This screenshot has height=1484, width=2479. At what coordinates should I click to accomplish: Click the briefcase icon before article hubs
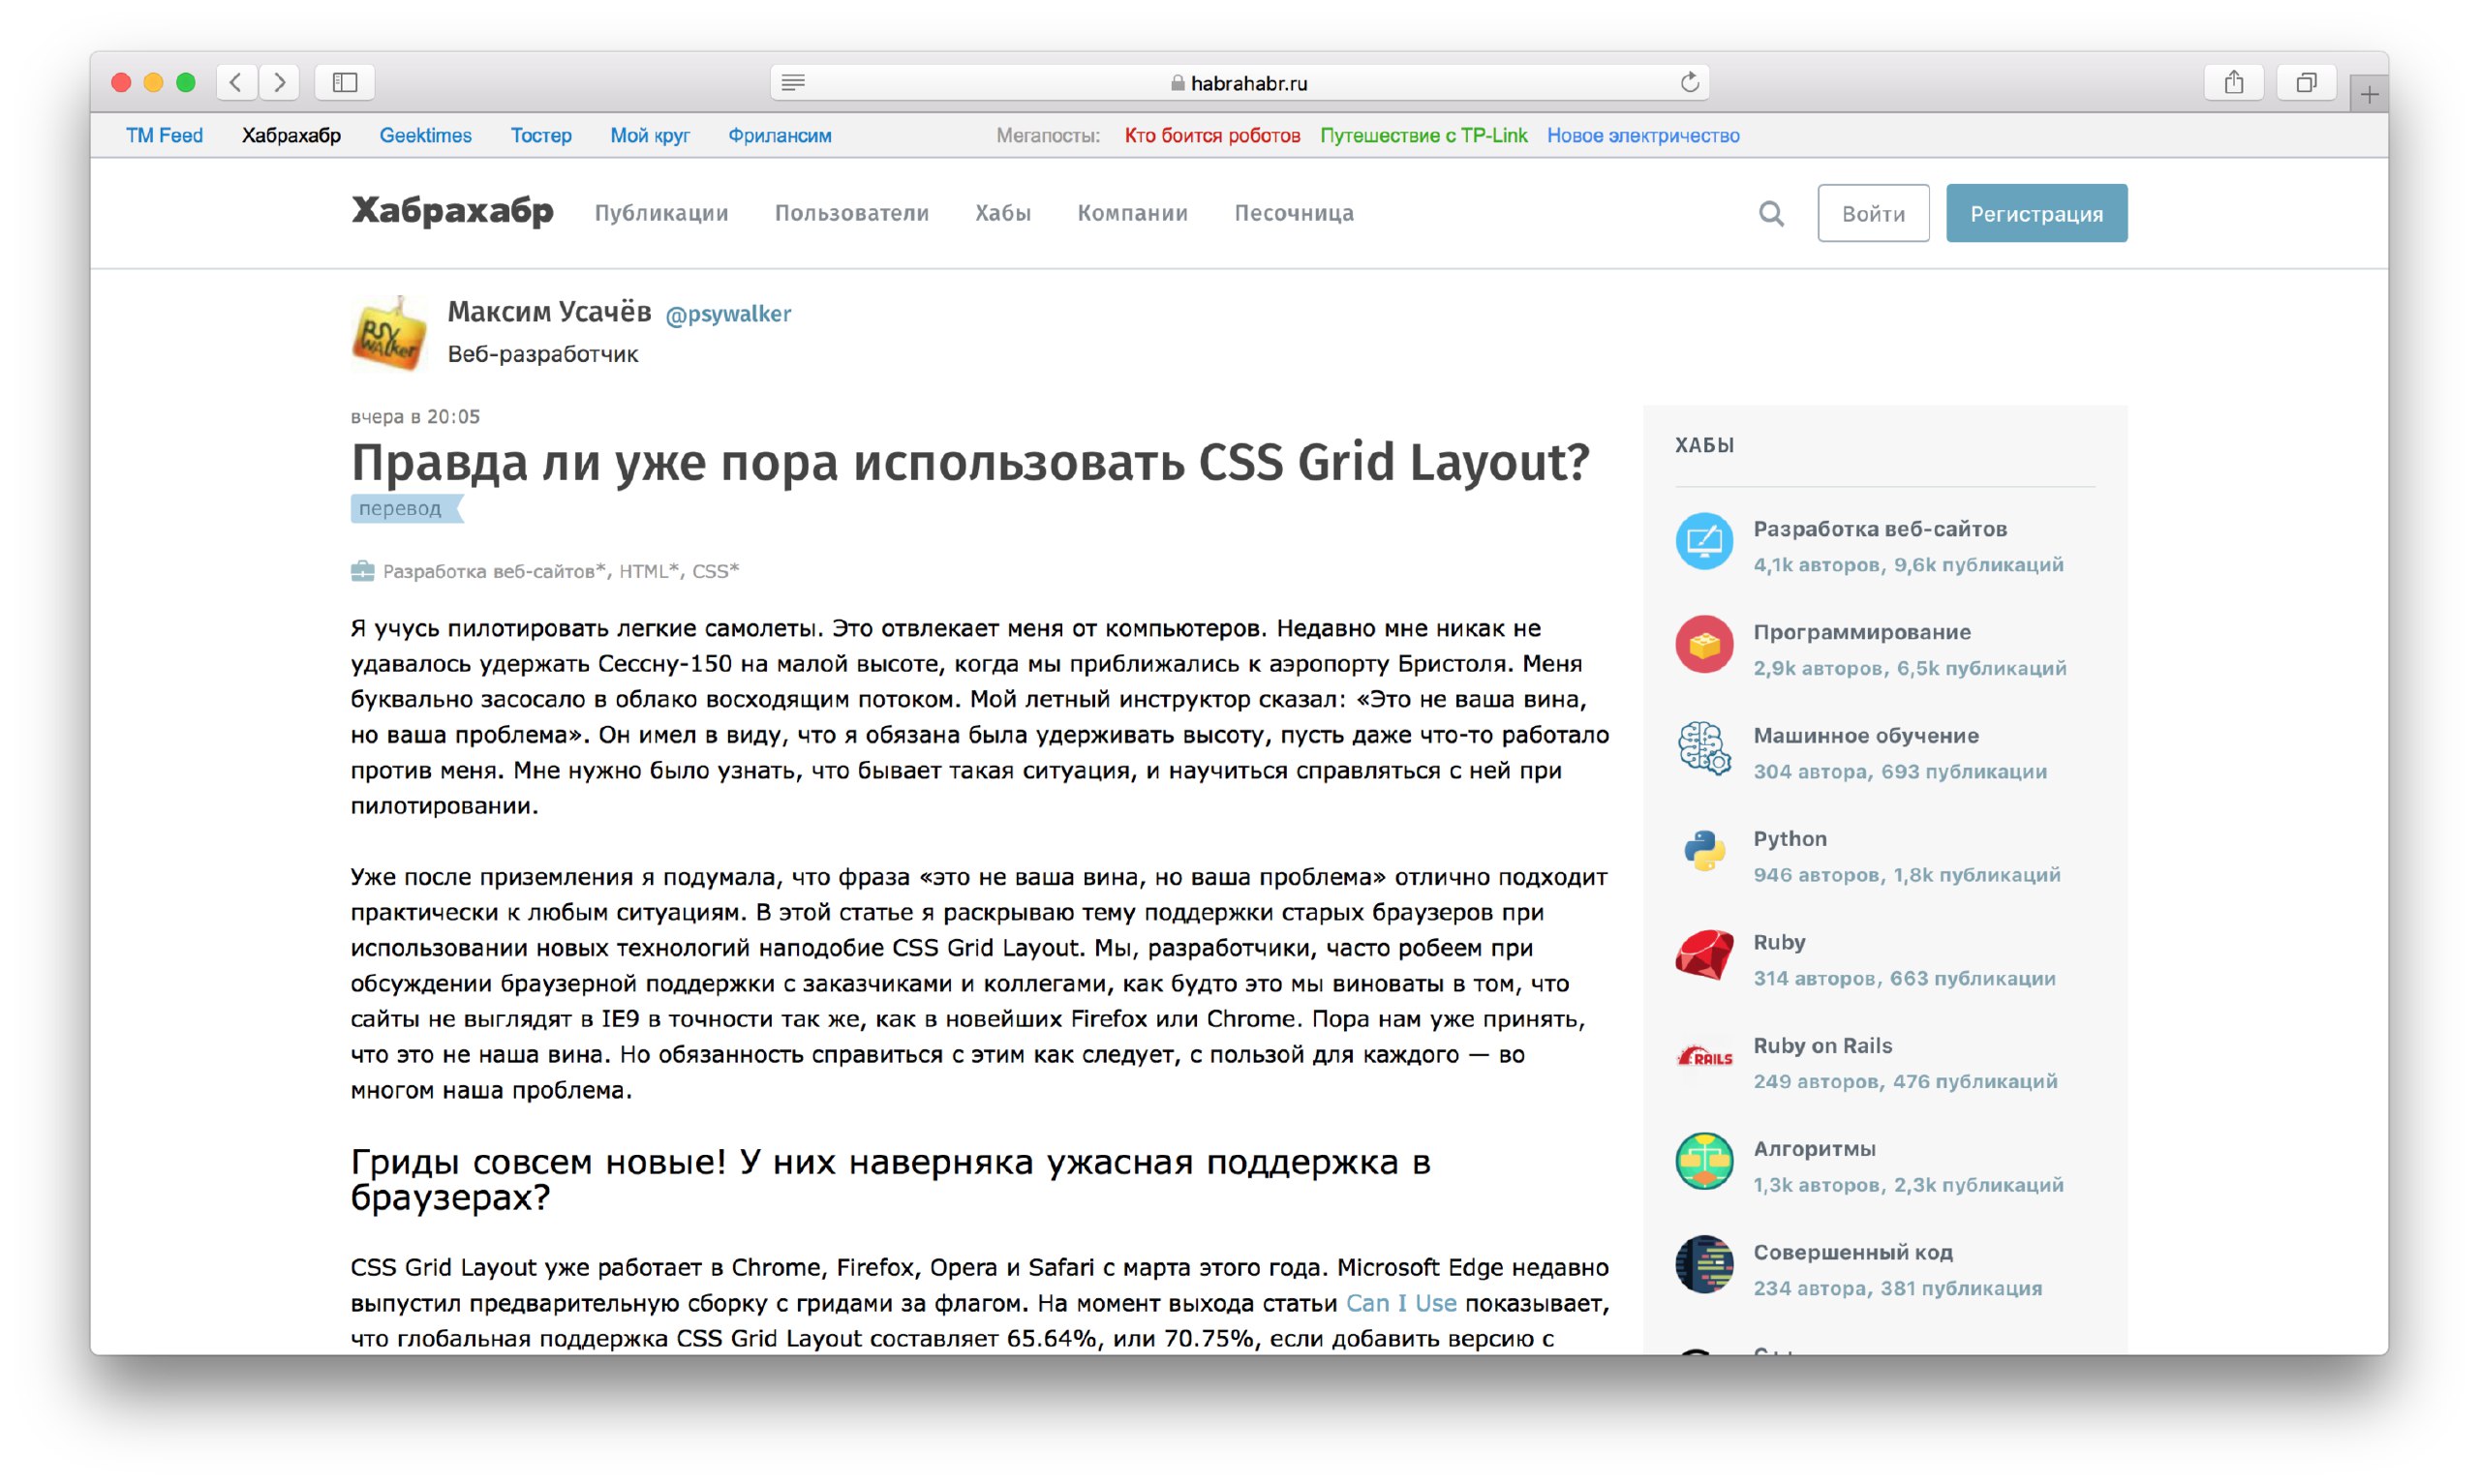pos(362,571)
